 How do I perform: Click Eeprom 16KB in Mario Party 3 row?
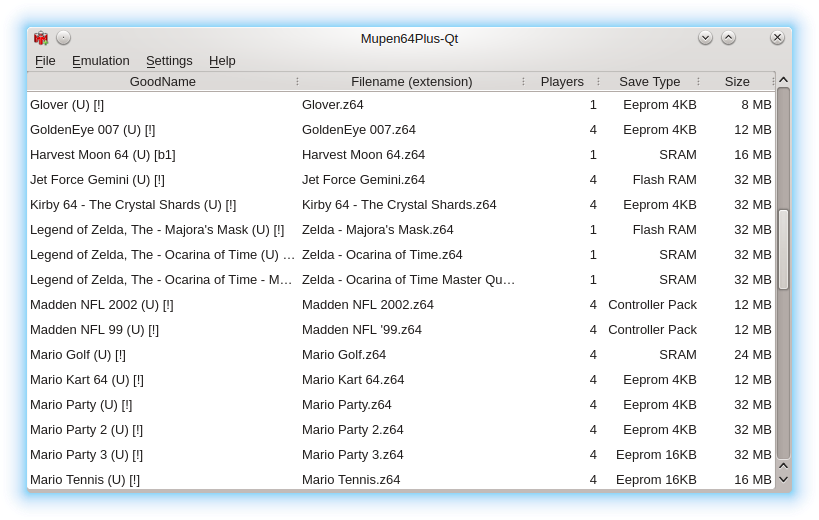click(x=656, y=455)
